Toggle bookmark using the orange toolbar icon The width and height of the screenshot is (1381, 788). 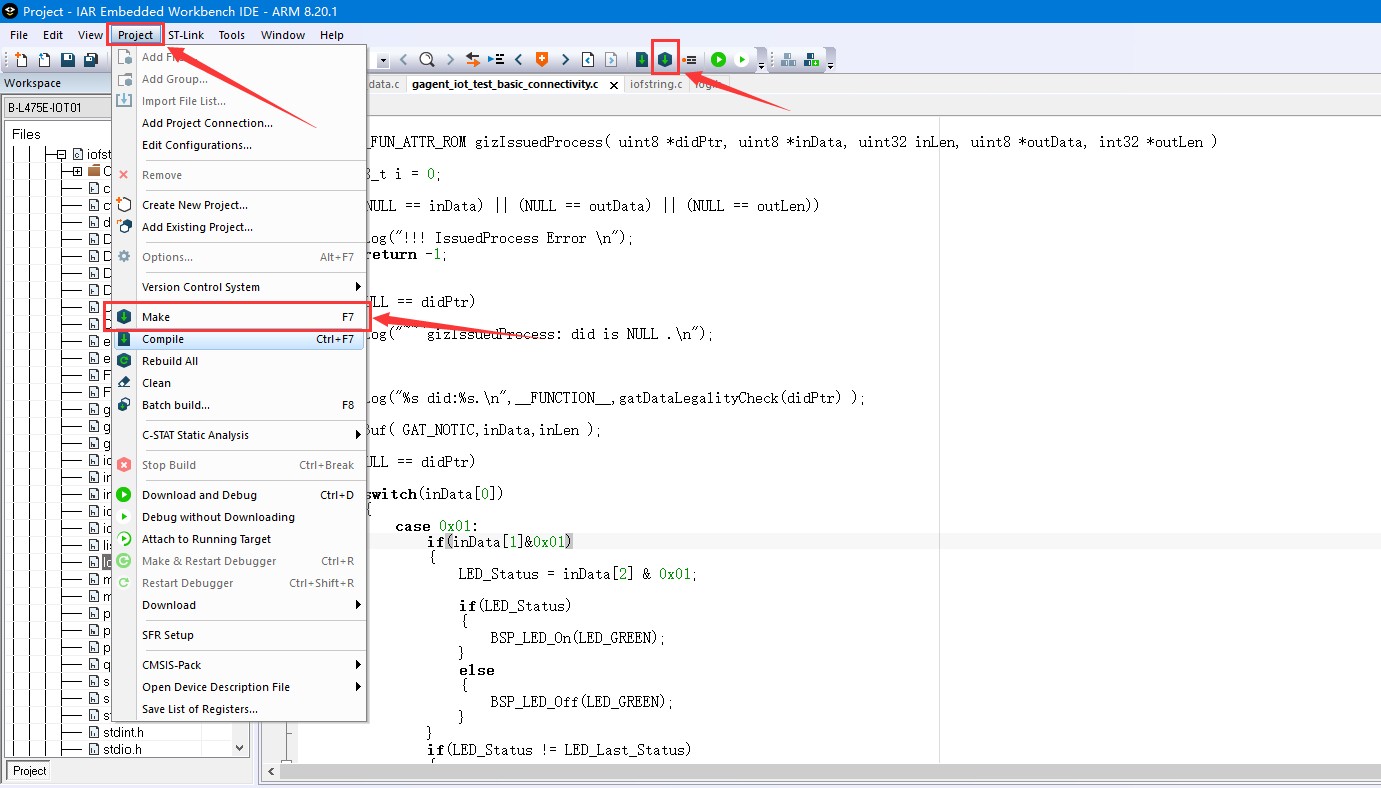tap(542, 60)
